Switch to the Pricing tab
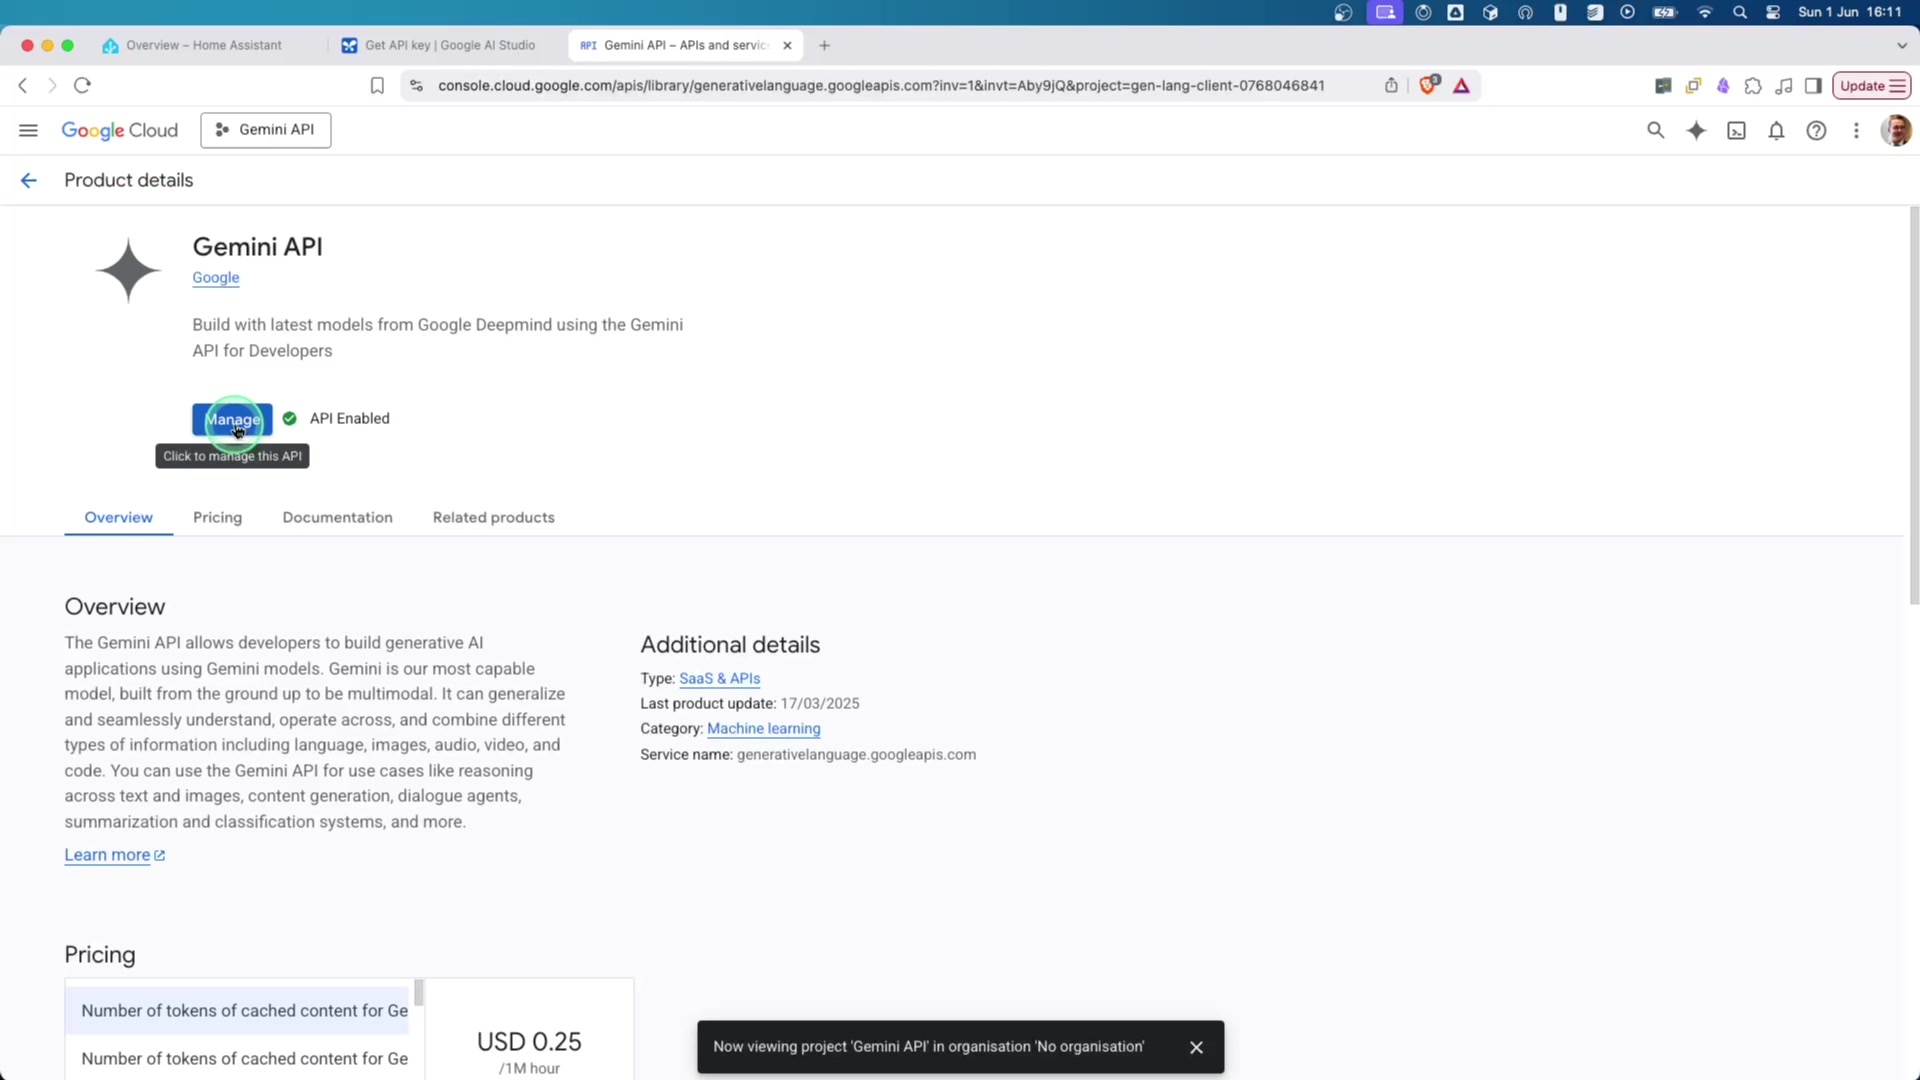This screenshot has width=1920, height=1080. (217, 518)
